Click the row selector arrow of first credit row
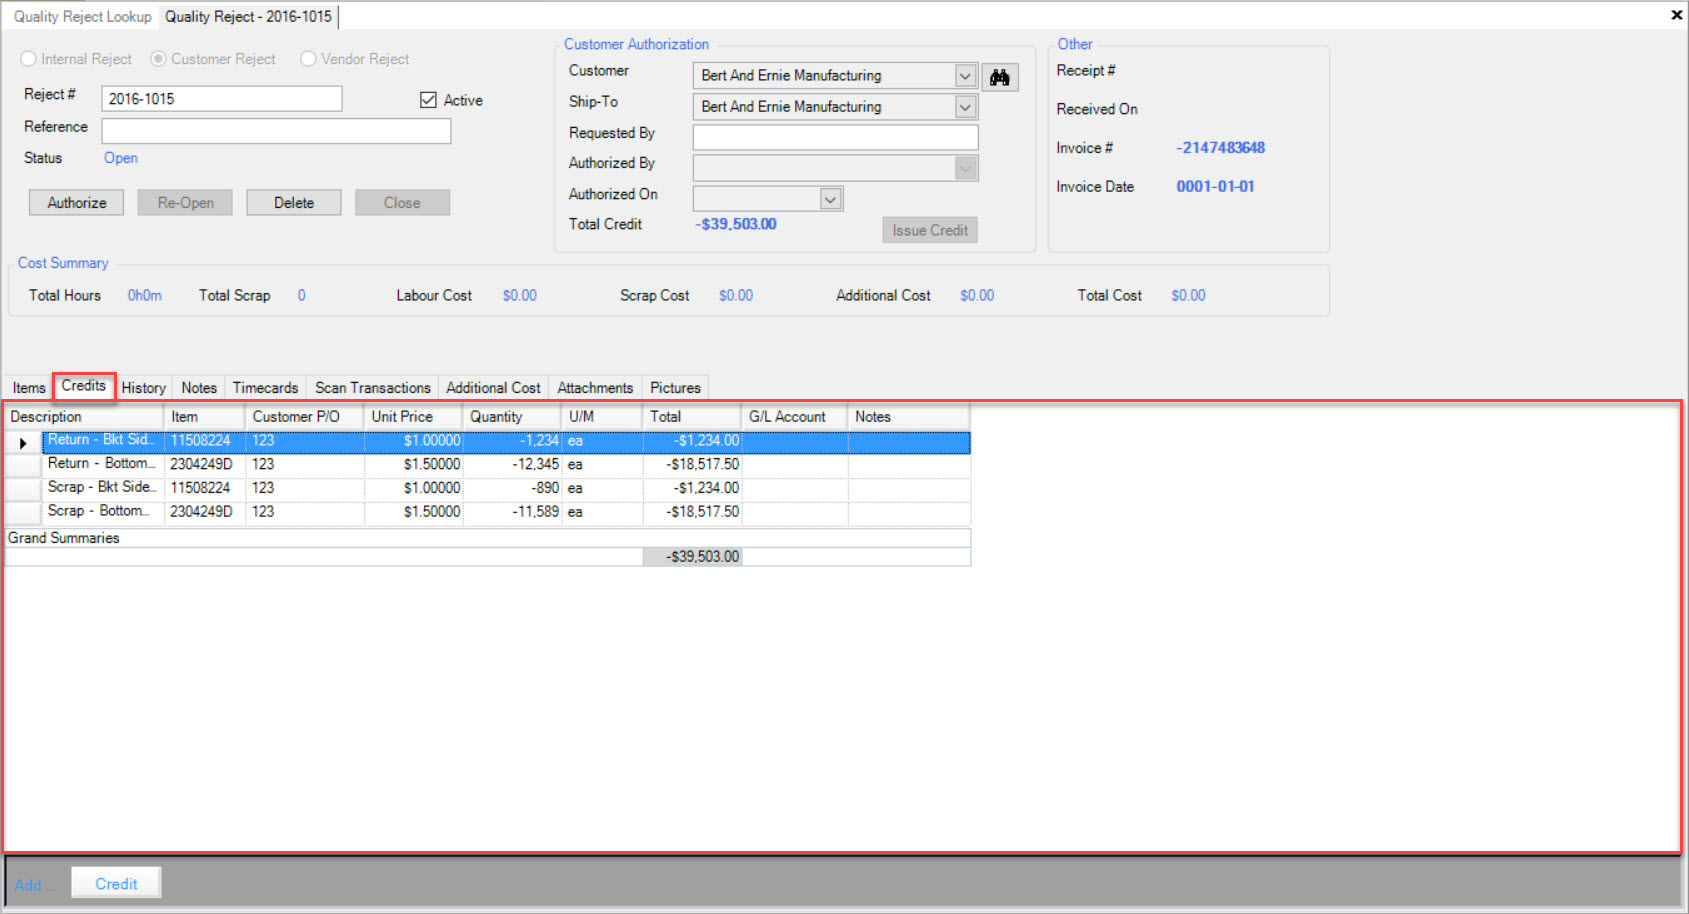The image size is (1689, 914). tap(23, 442)
